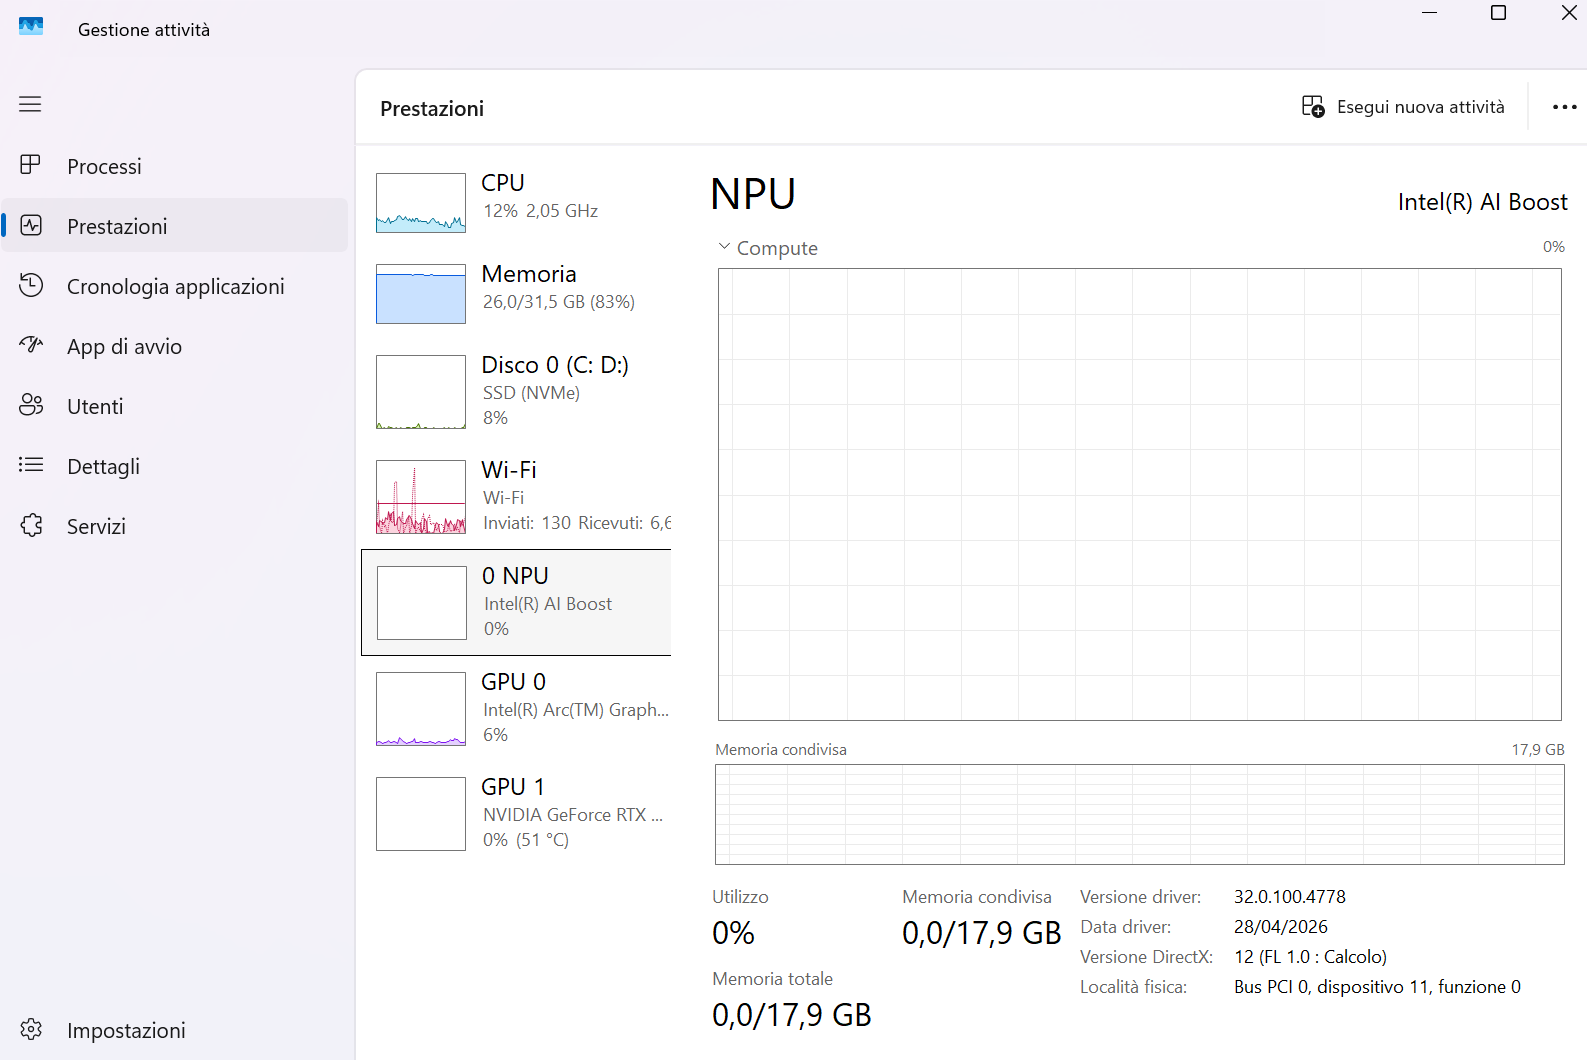The height and width of the screenshot is (1060, 1587).
Task: Click the NPU Compute usage graph area
Action: pos(1140,494)
